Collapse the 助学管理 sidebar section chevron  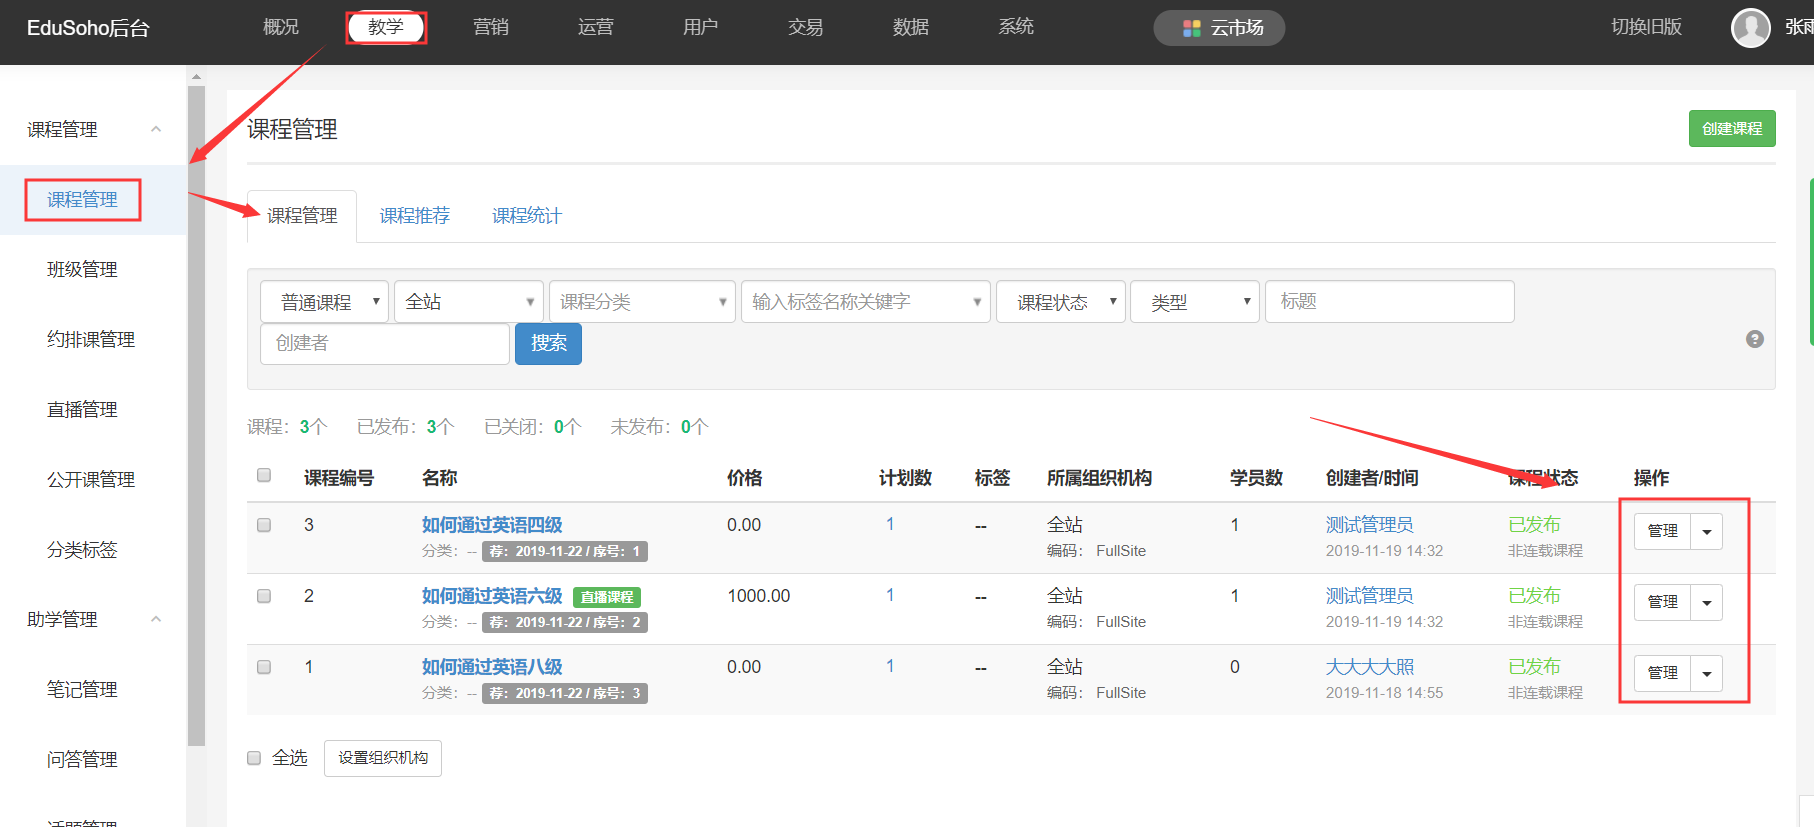(156, 619)
